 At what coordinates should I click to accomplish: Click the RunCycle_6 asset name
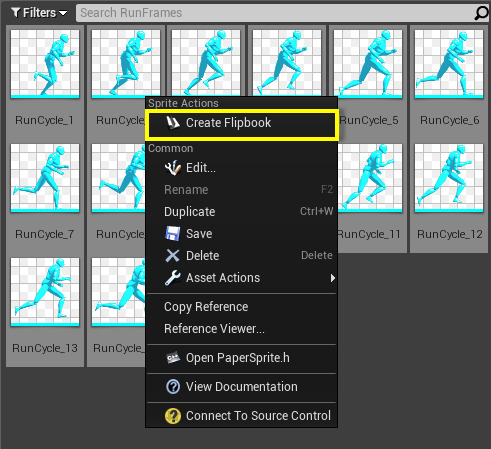tap(450, 120)
